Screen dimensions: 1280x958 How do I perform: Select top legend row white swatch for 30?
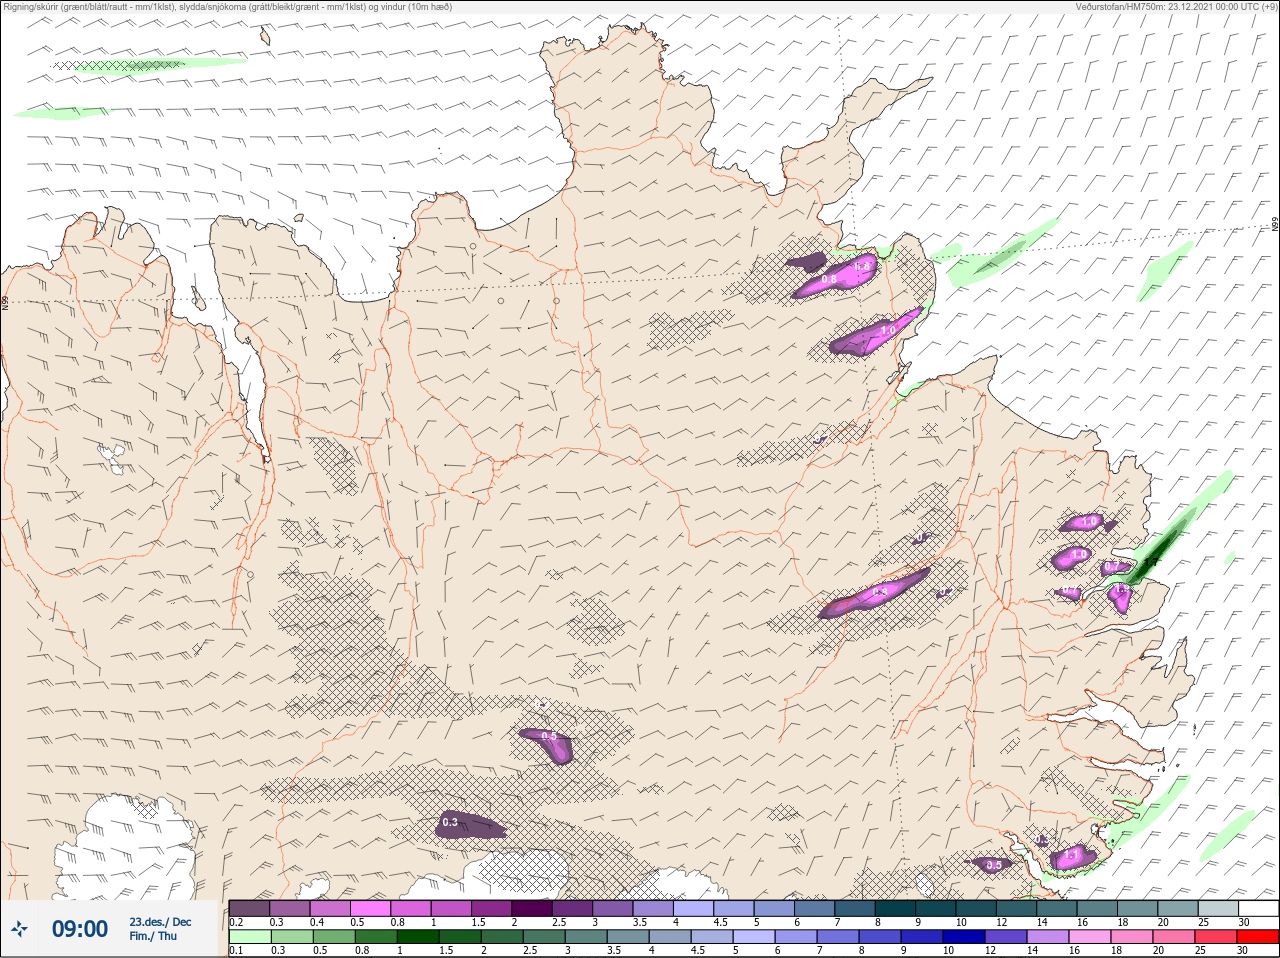[x=1258, y=908]
